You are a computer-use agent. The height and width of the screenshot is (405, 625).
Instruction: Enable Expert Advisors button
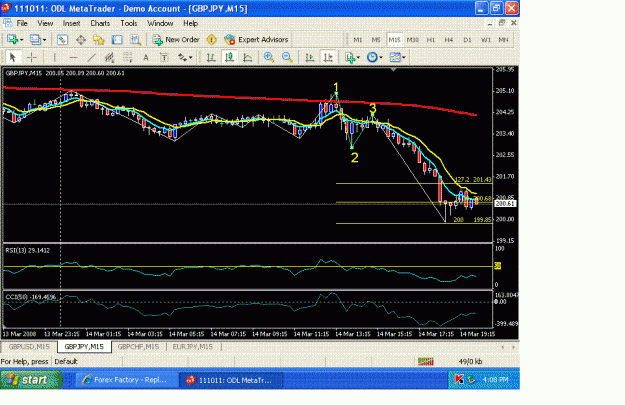click(x=256, y=39)
